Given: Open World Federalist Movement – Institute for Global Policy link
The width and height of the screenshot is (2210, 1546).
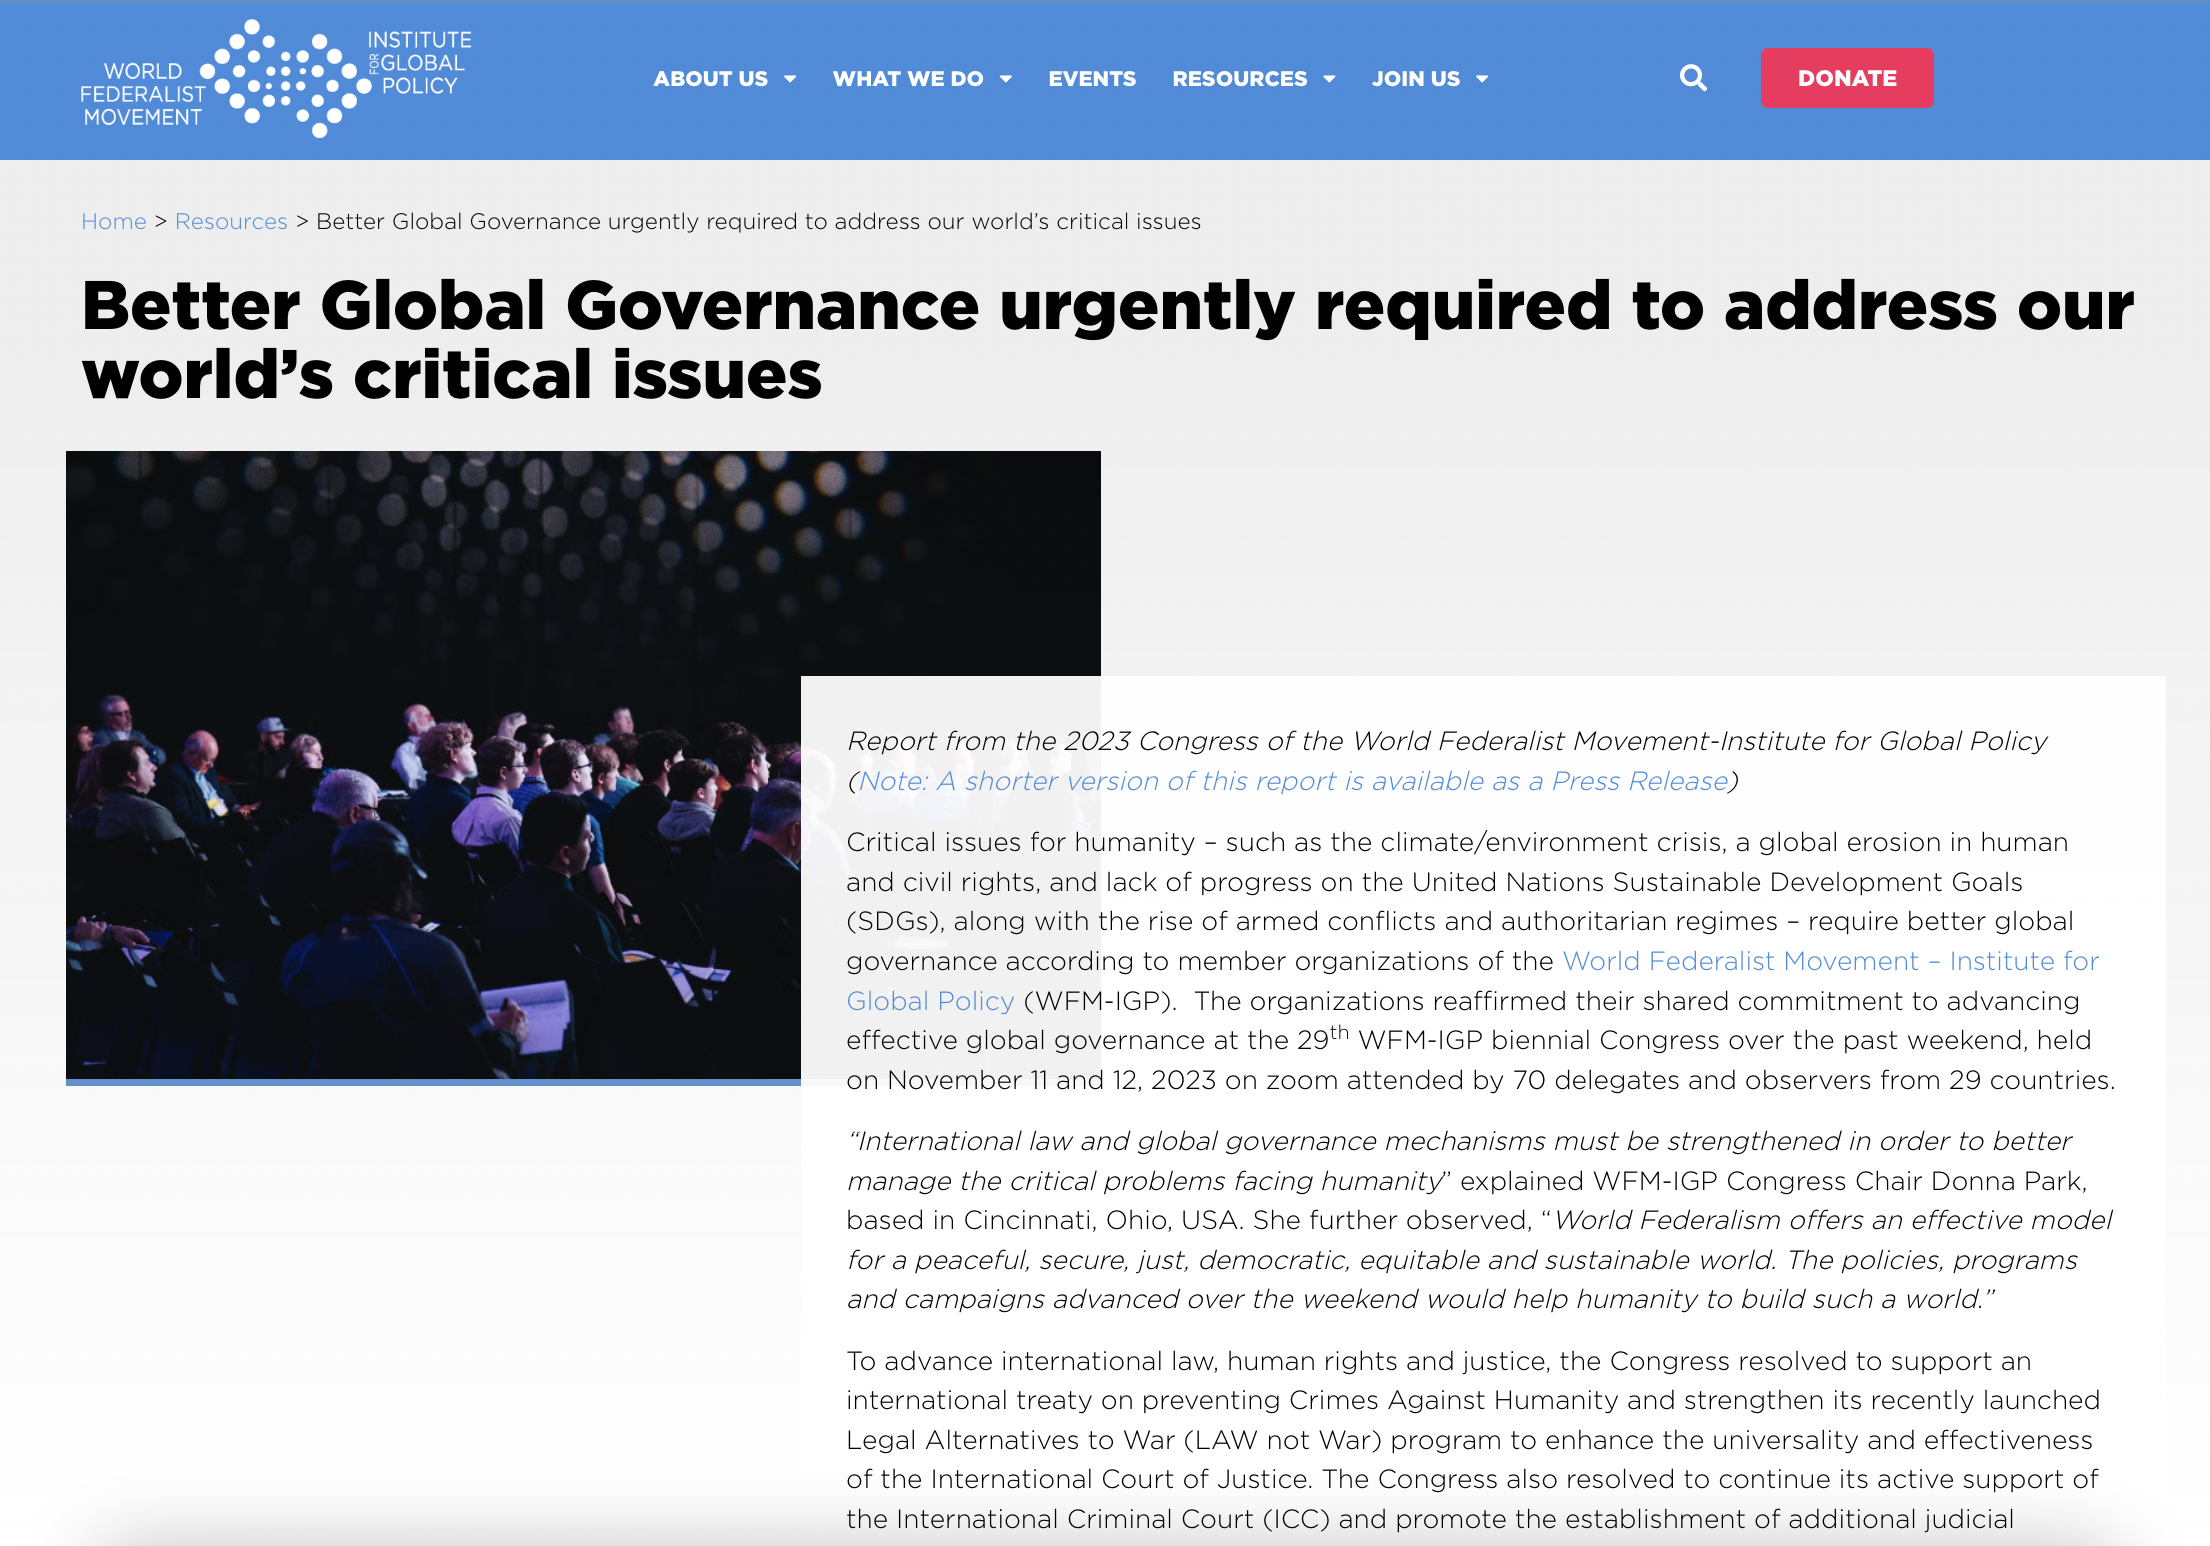Looking at the screenshot, I should 1472,981.
